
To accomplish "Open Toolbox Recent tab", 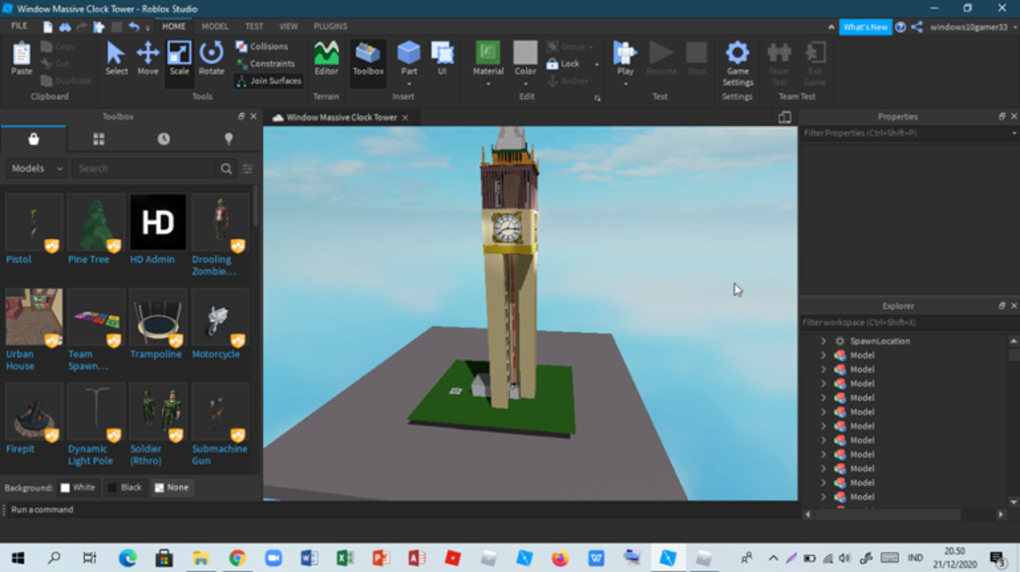I will tap(163, 139).
